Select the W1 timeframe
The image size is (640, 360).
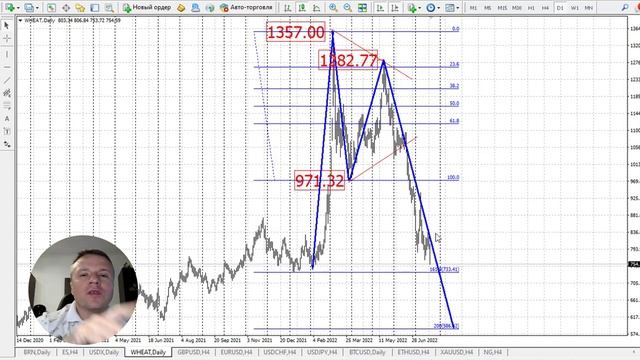tap(574, 8)
